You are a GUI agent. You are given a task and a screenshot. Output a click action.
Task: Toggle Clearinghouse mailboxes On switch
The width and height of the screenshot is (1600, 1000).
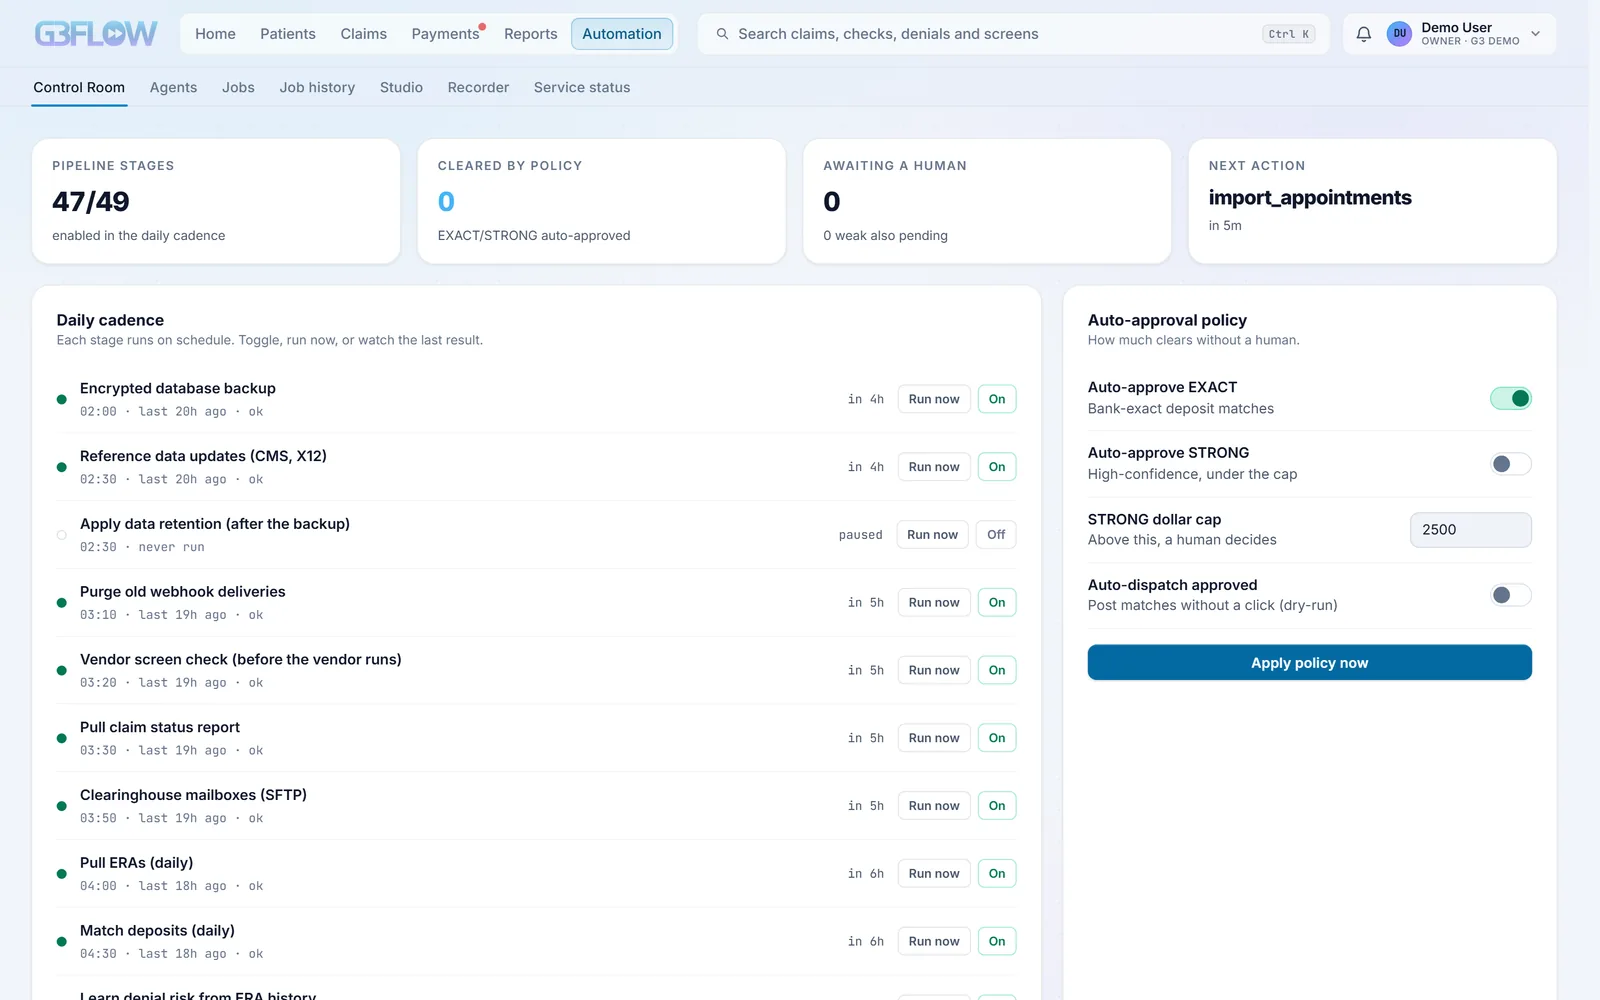997,806
